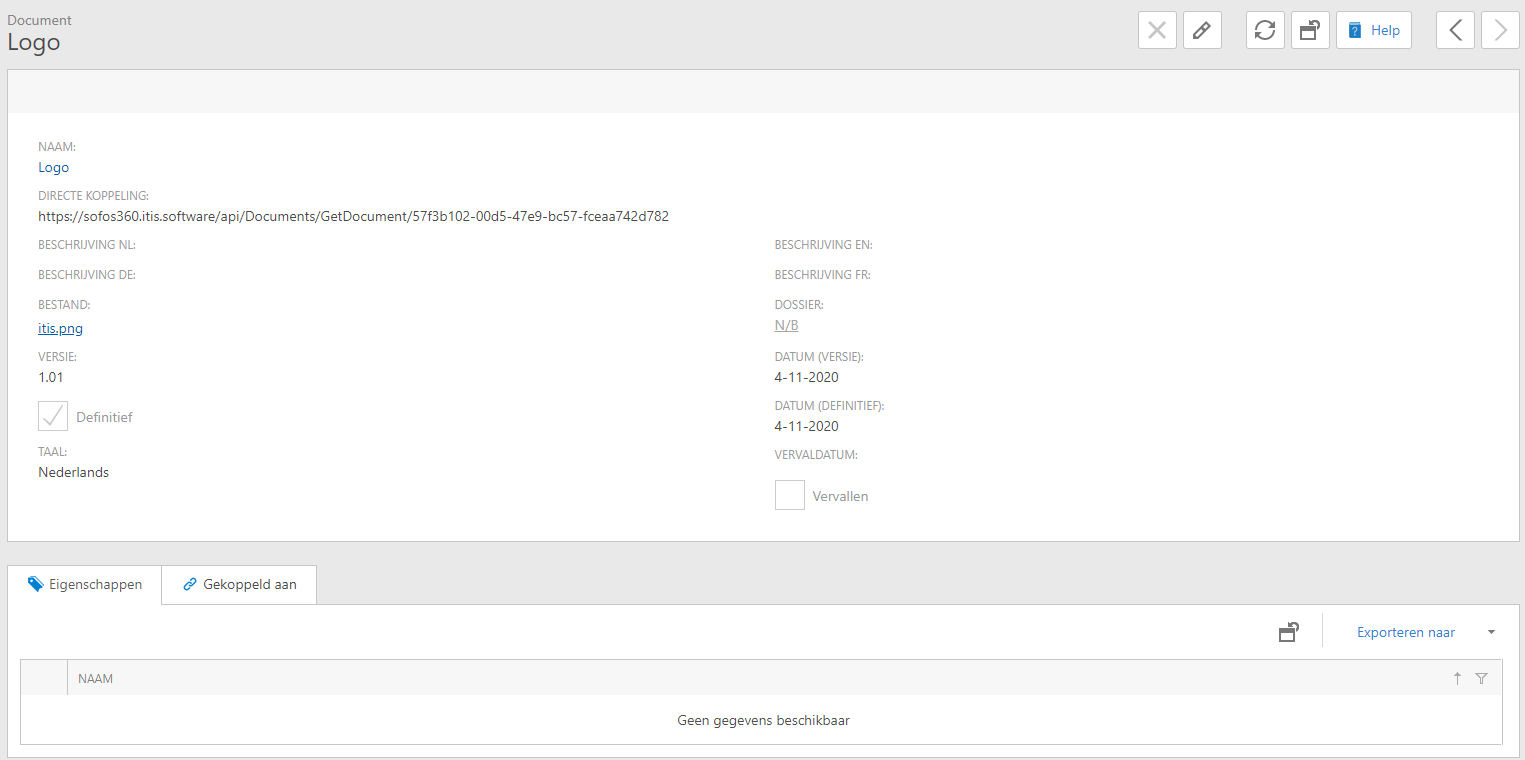This screenshot has width=1525, height=760.
Task: Toggle the Vervallen checkbox
Action: [x=790, y=495]
